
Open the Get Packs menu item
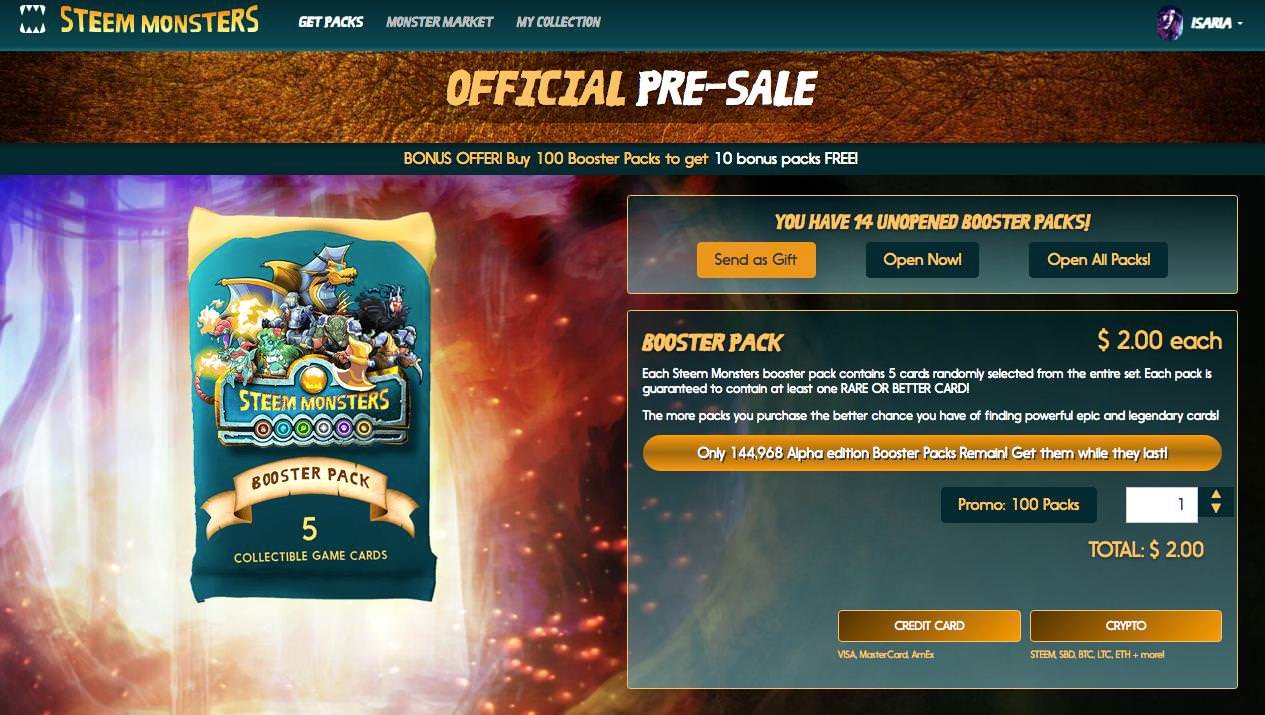(x=331, y=22)
